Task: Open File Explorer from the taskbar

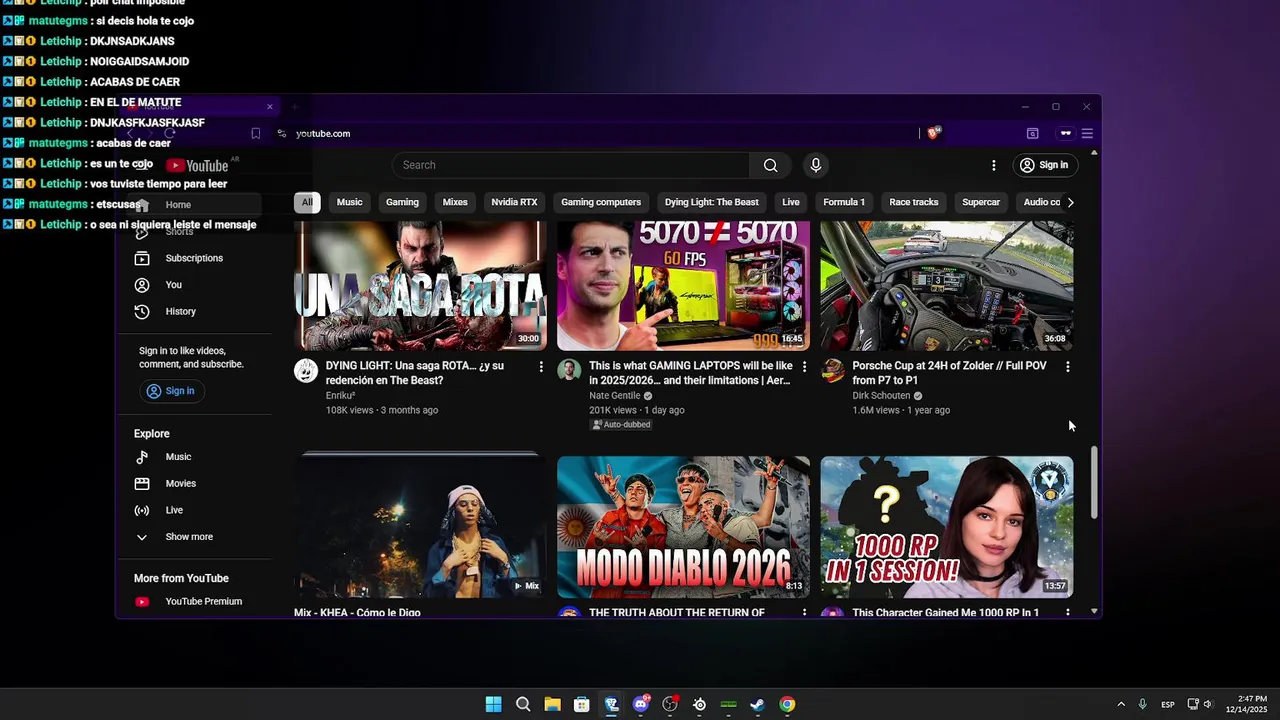Action: click(552, 704)
